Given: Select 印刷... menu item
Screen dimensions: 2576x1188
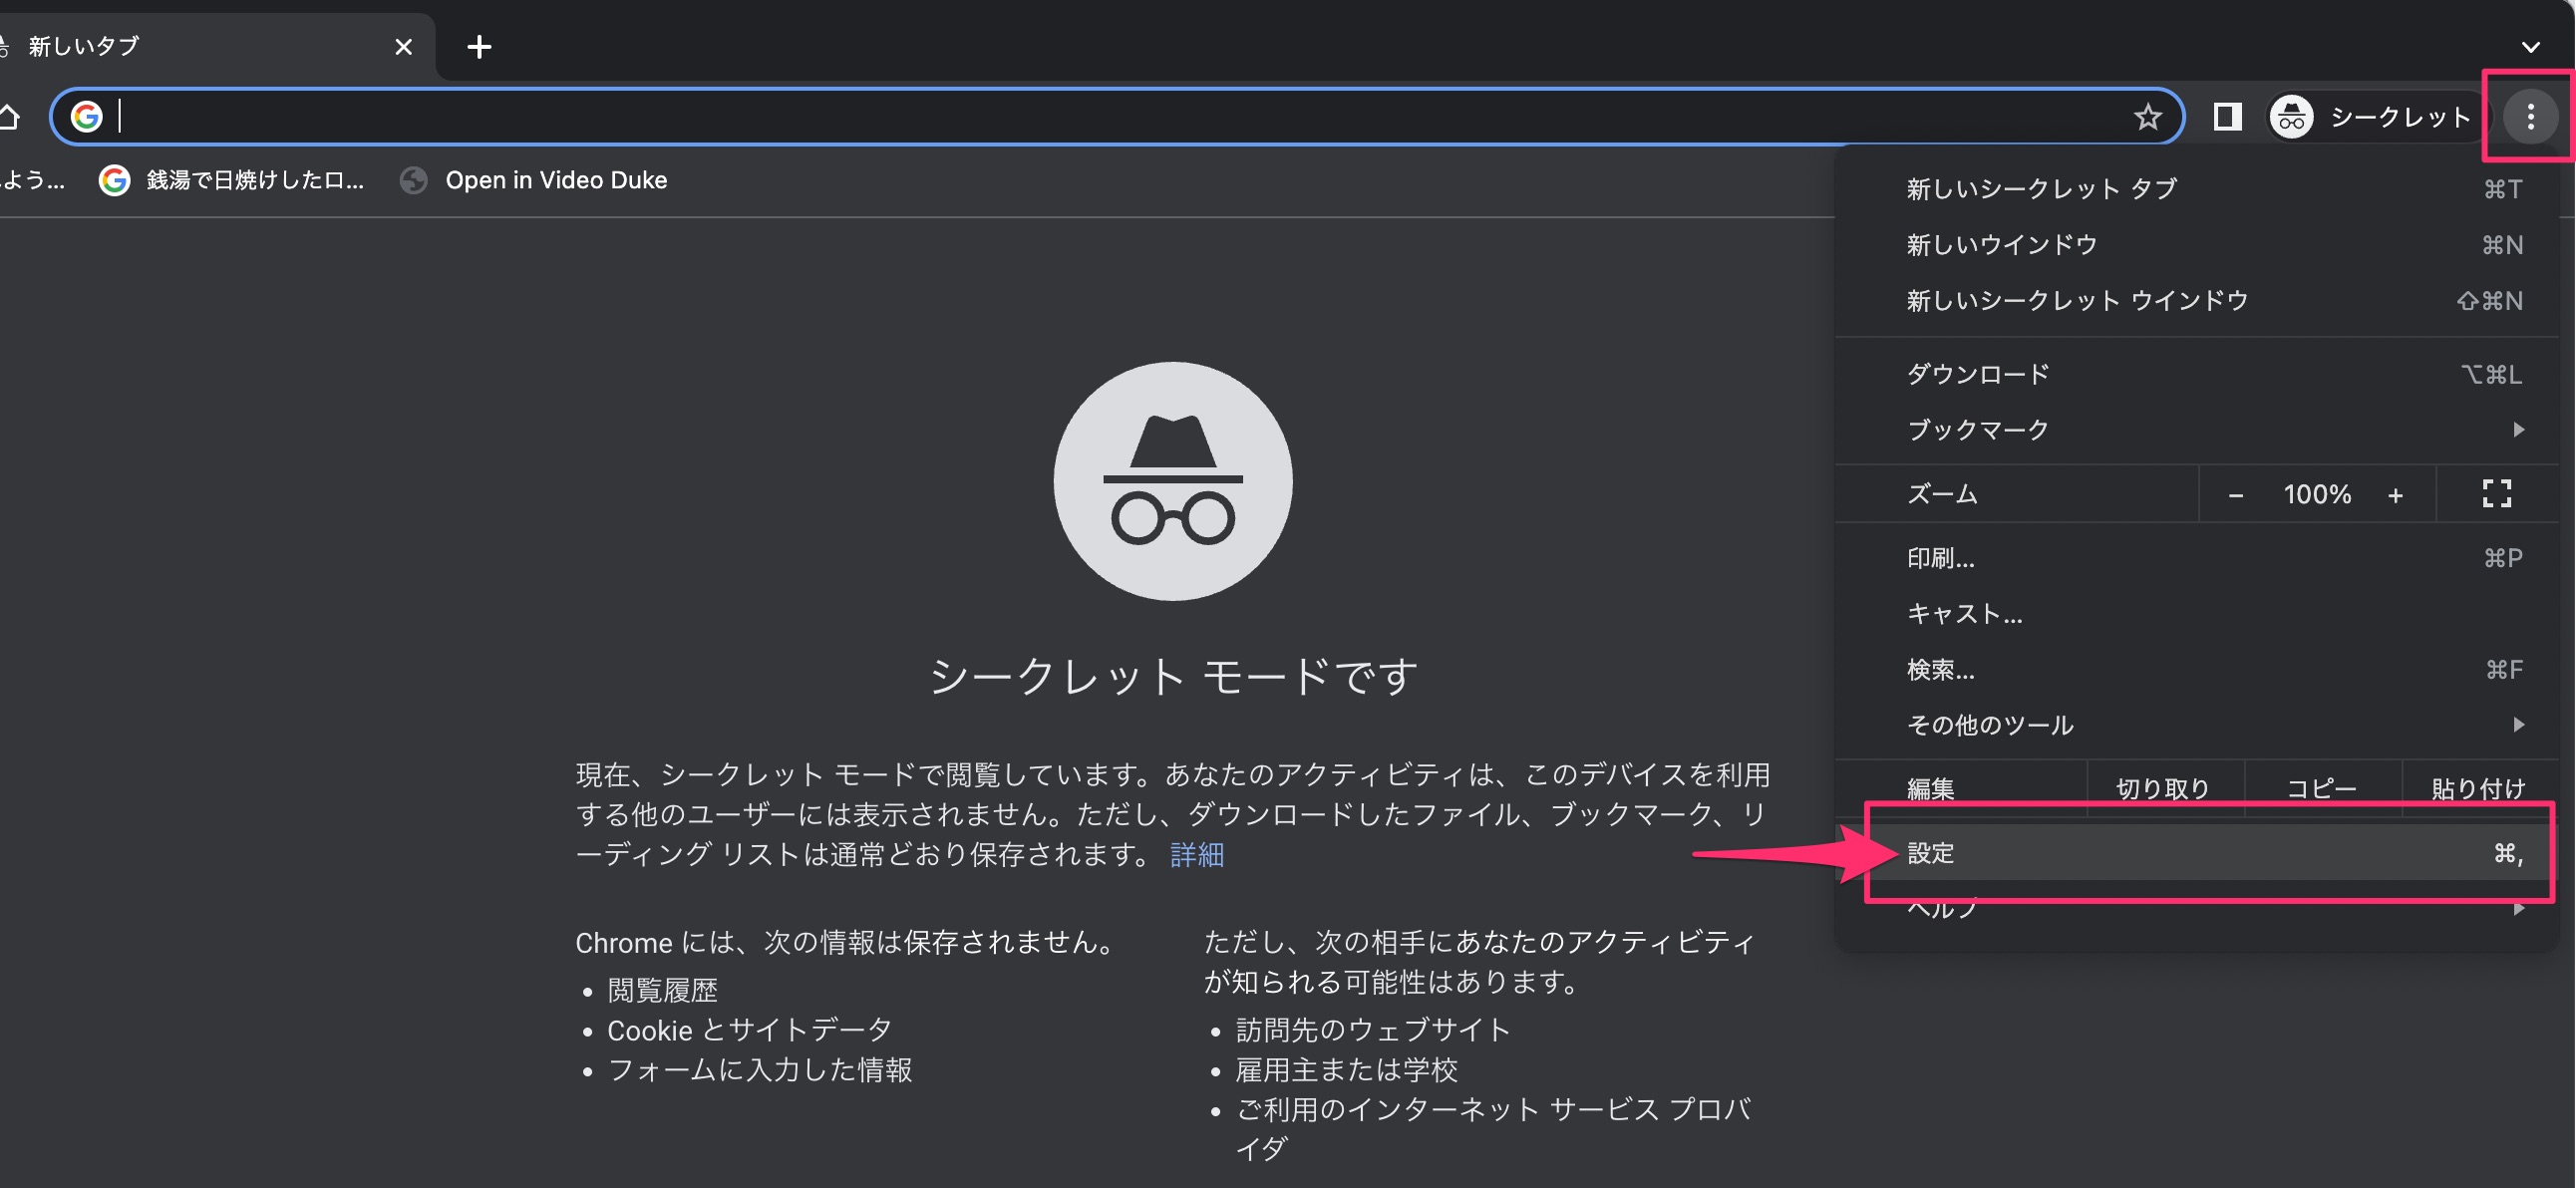Looking at the screenshot, I should click(2196, 558).
